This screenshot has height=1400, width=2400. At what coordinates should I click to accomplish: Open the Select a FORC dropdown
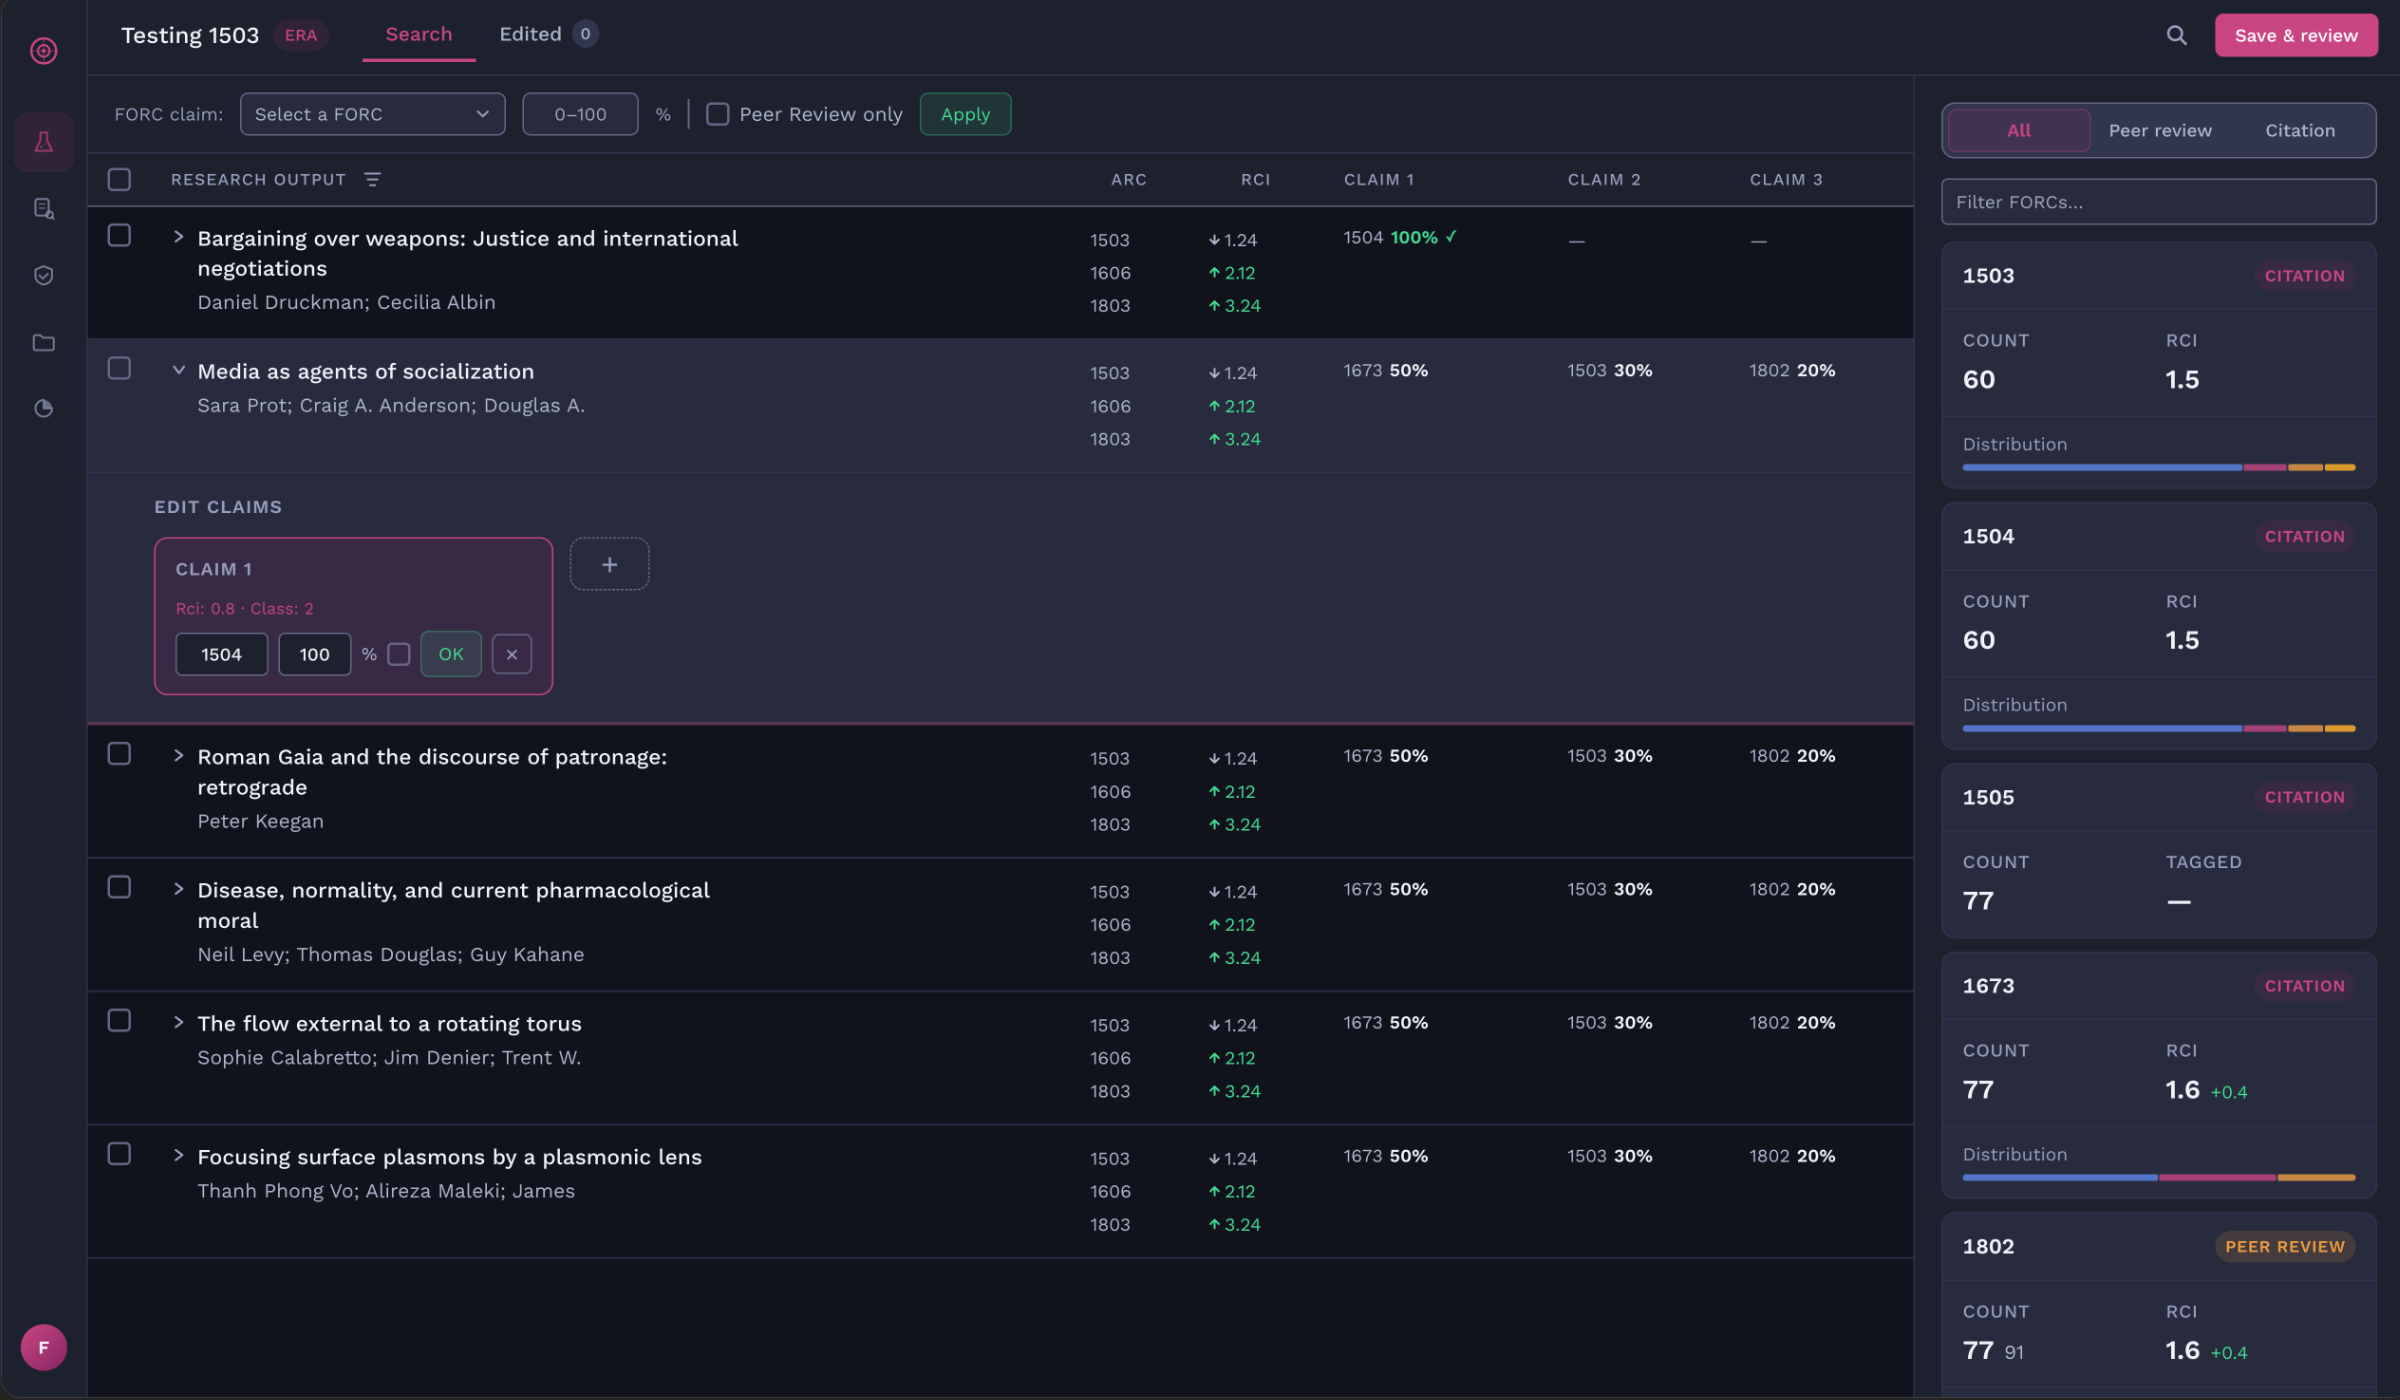[x=372, y=114]
